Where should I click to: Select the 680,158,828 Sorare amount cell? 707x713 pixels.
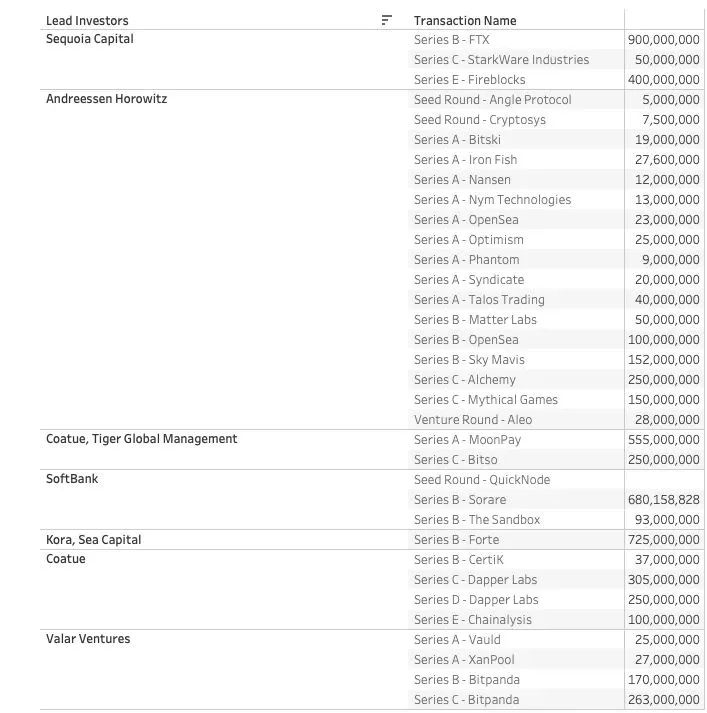[x=663, y=500]
